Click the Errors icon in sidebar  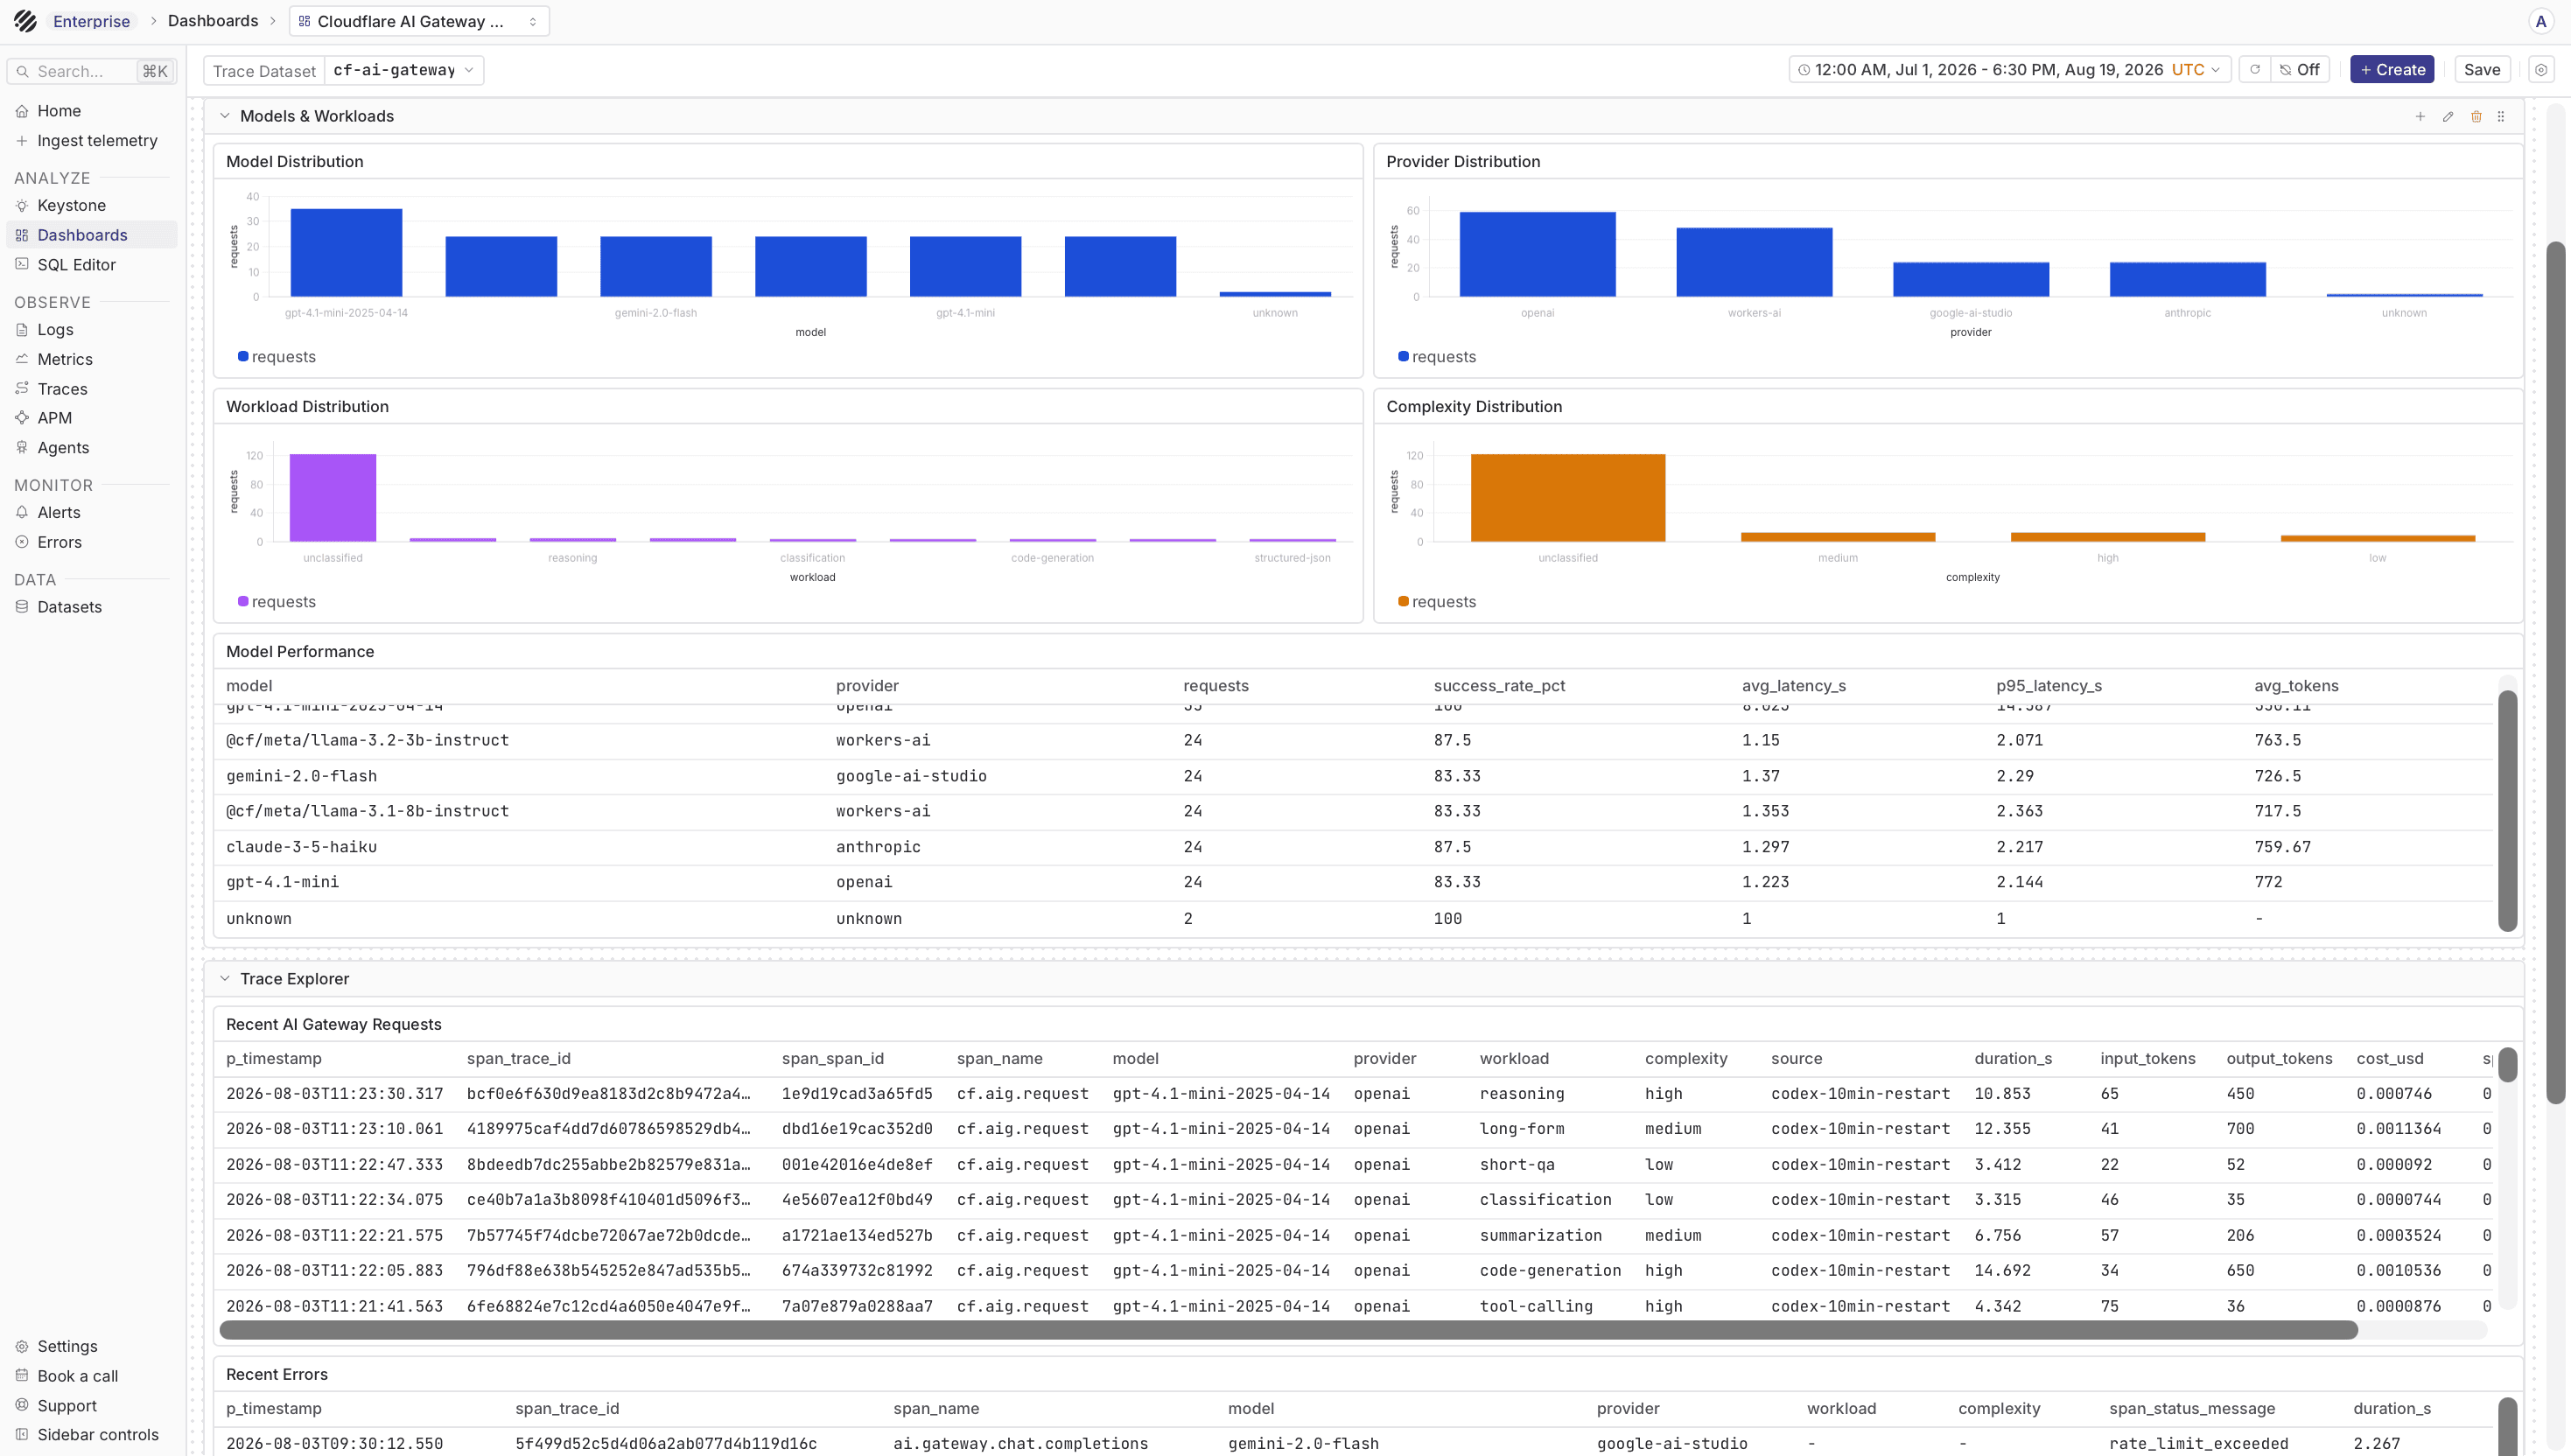22,542
